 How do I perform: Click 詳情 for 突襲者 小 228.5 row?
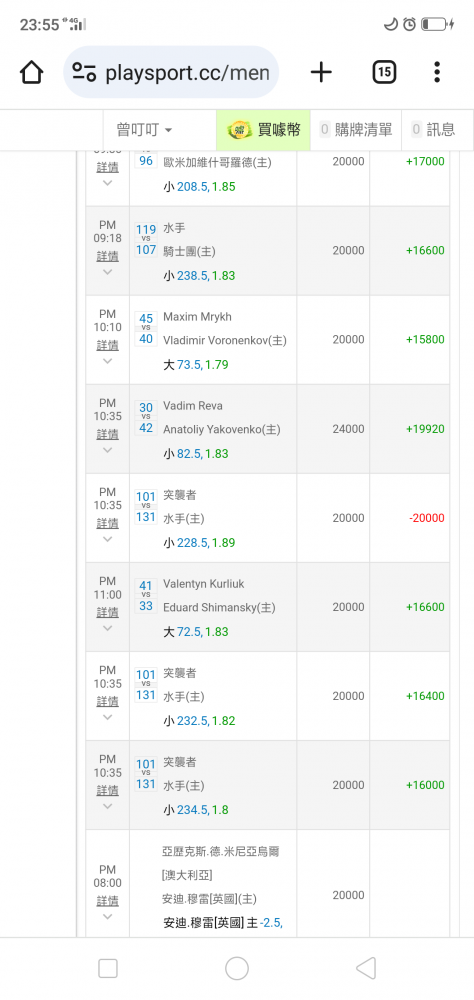coord(107,523)
